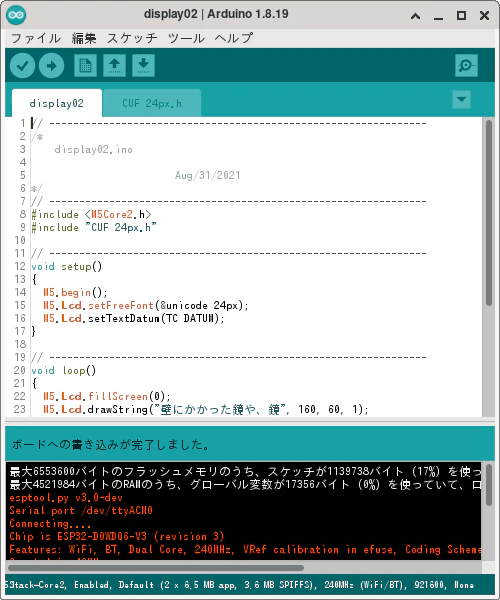This screenshot has height=600, width=500.
Task: Click the M5.Lcd.drawString line
Action: (x=206, y=409)
